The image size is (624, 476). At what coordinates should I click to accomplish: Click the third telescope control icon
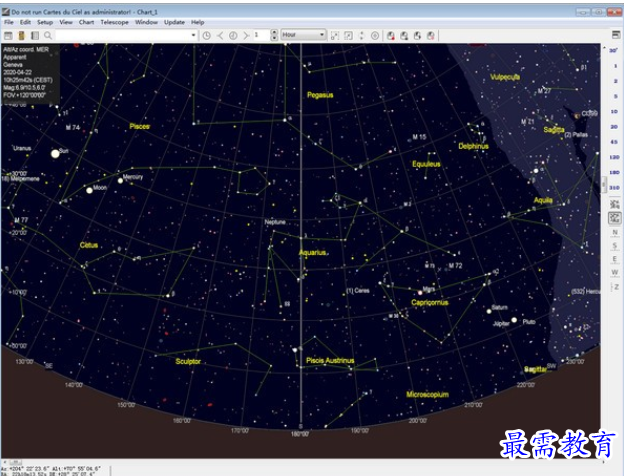pos(417,35)
